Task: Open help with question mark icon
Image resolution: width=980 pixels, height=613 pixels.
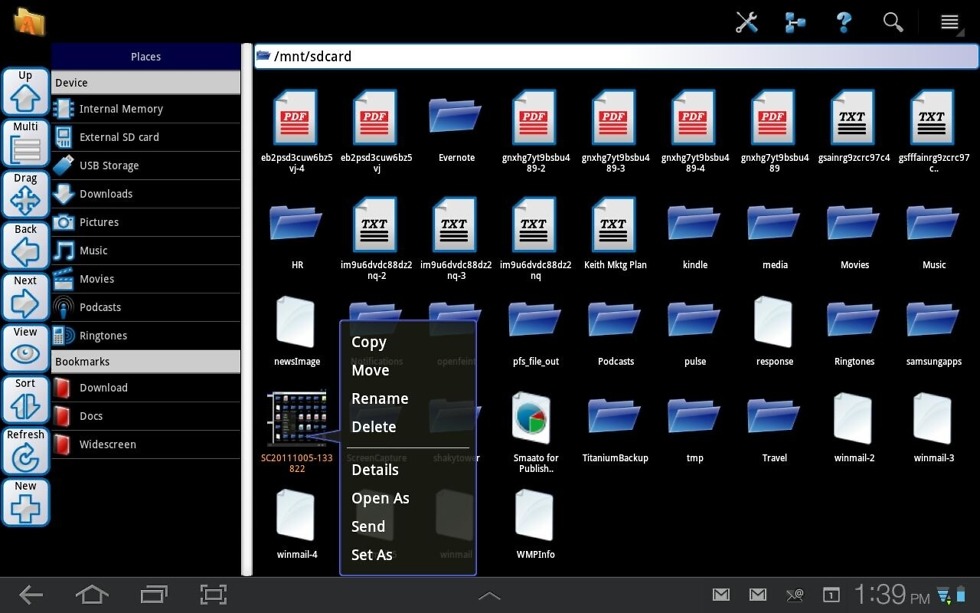Action: [x=844, y=22]
